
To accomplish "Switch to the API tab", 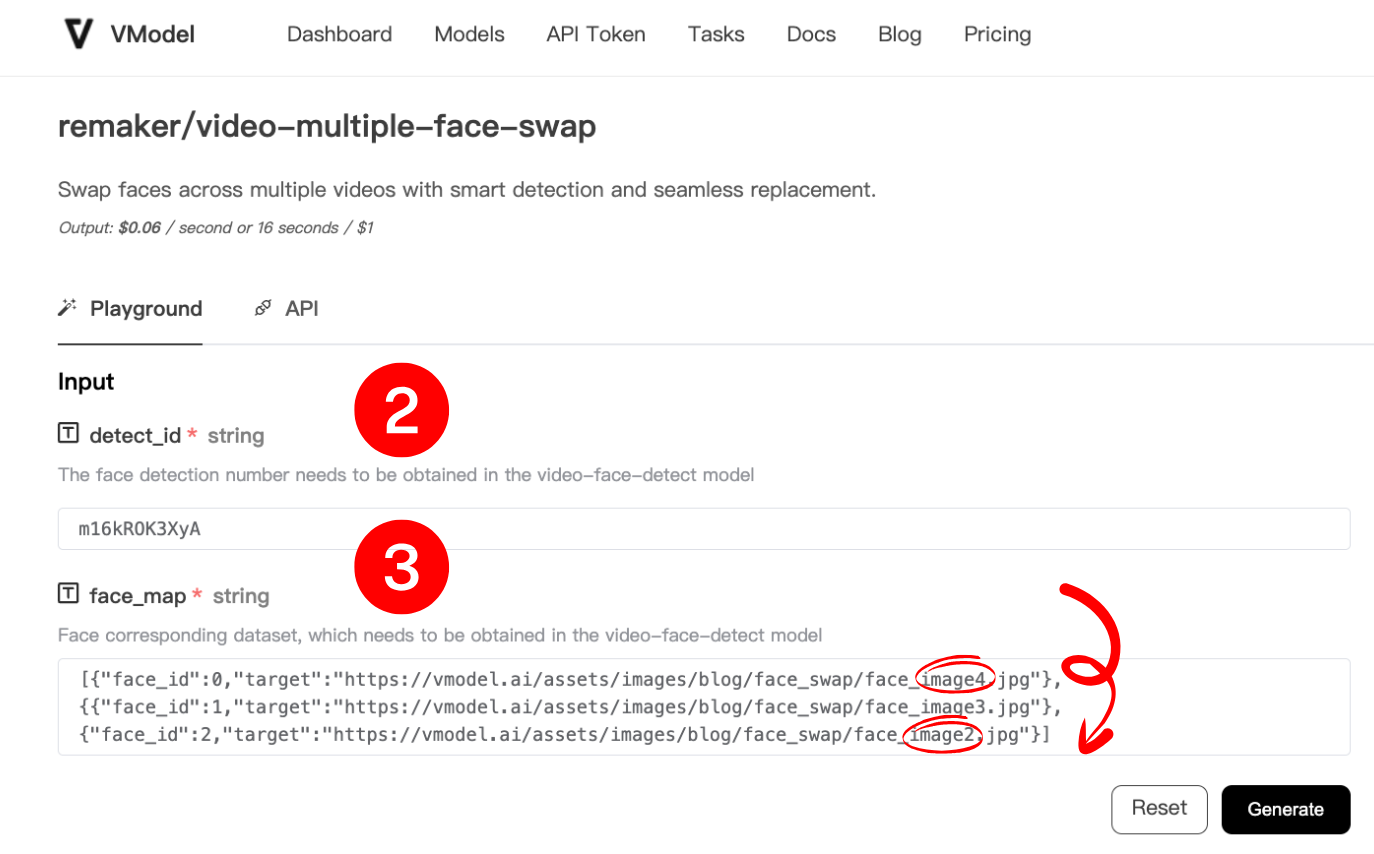I will point(287,309).
